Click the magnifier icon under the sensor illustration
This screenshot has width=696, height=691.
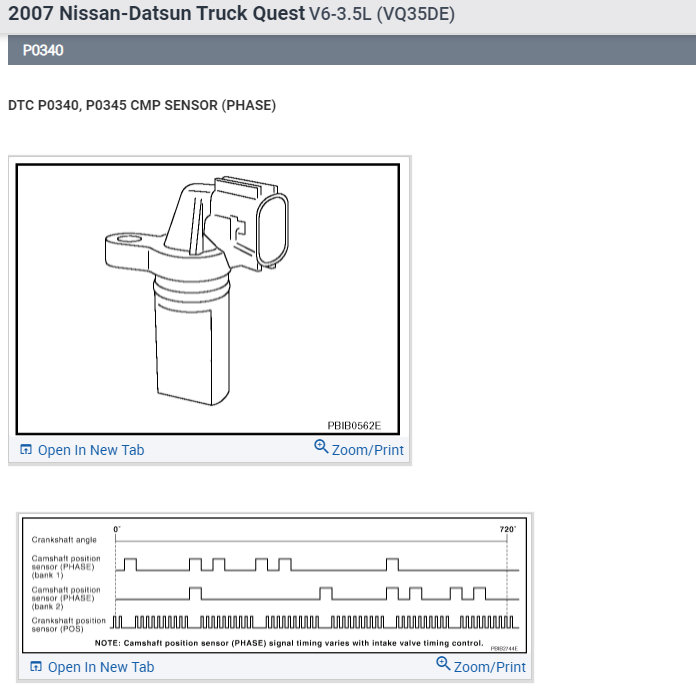click(x=321, y=446)
